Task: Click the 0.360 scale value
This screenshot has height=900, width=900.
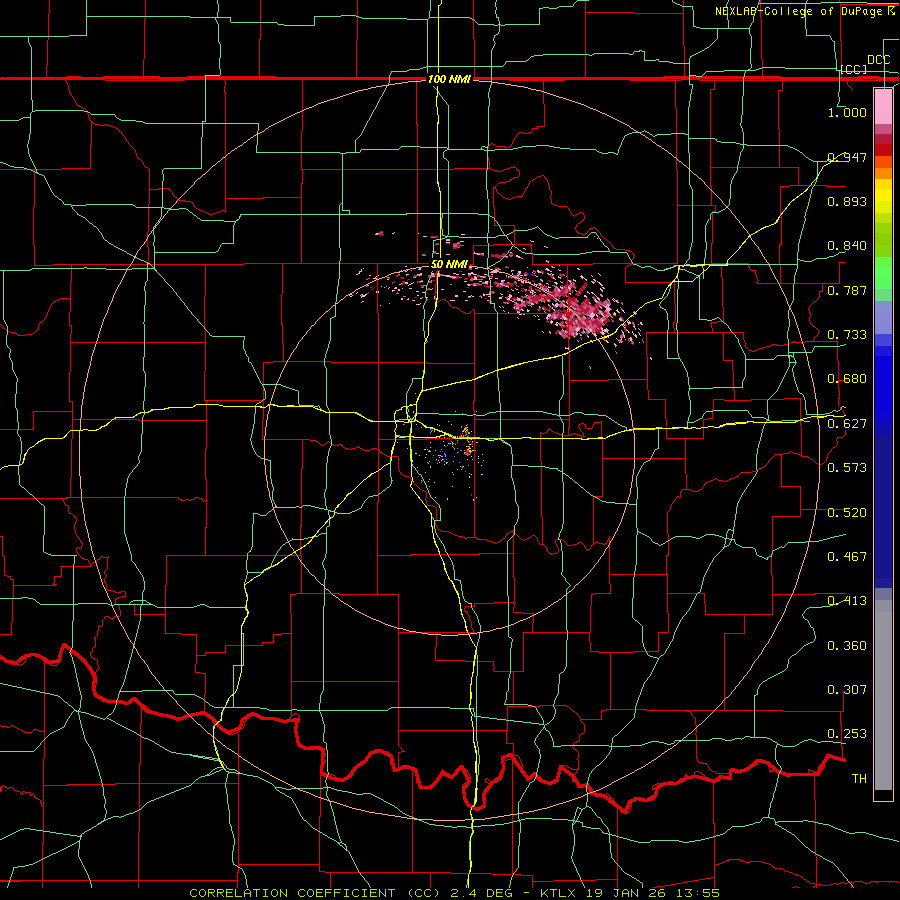Action: pyautogui.click(x=847, y=646)
